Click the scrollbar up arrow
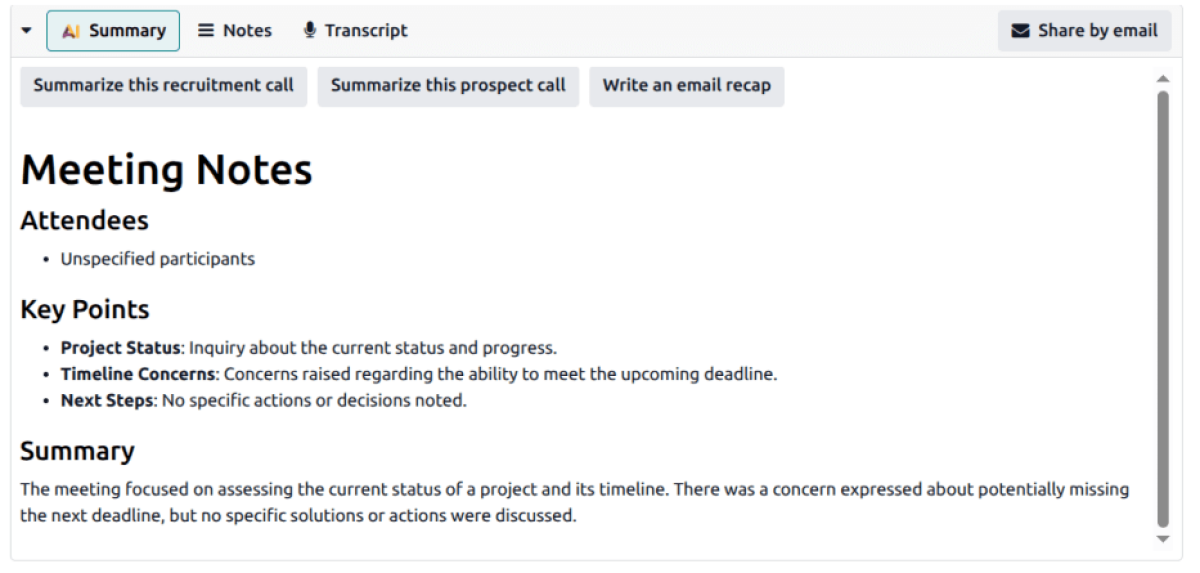This screenshot has height=573, width=1200. point(1162,79)
